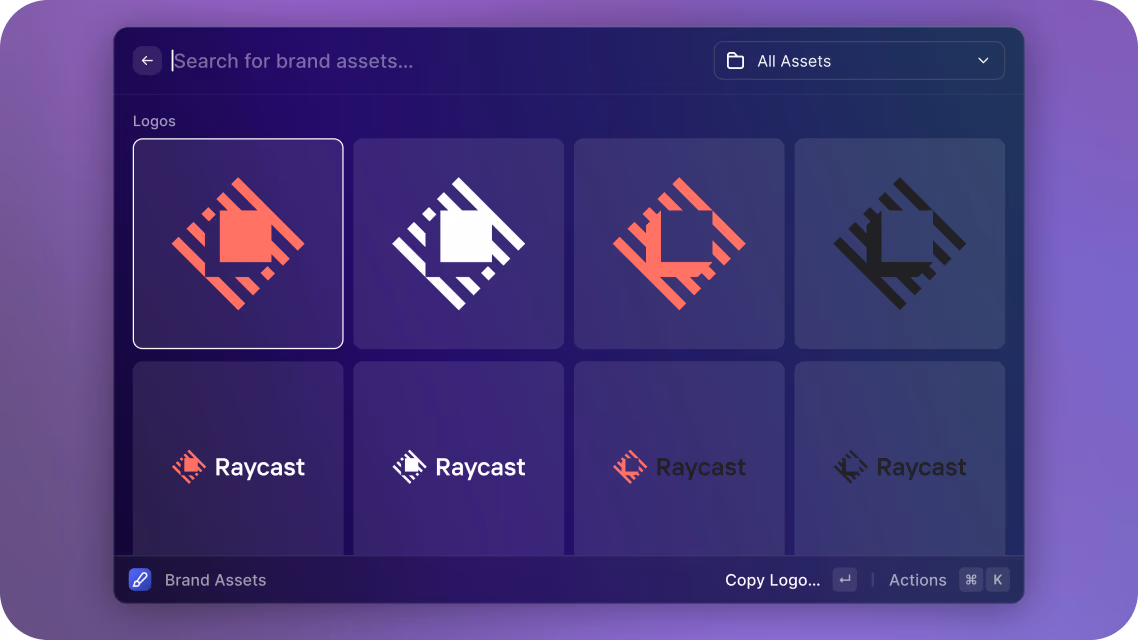Focus the brand assets search field
Image resolution: width=1138 pixels, height=640 pixels.
[x=435, y=61]
